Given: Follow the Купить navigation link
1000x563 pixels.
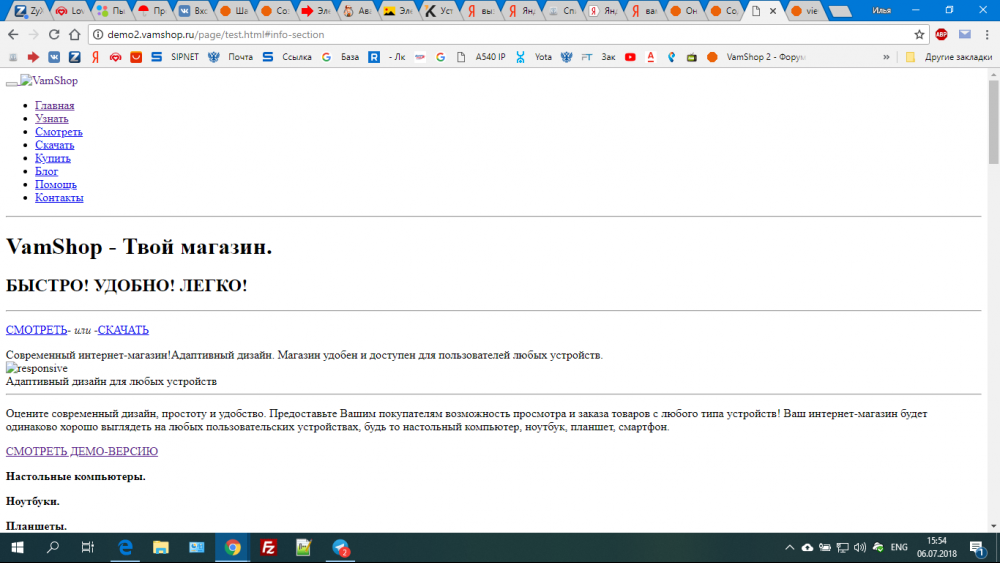Looking at the screenshot, I should coord(53,158).
